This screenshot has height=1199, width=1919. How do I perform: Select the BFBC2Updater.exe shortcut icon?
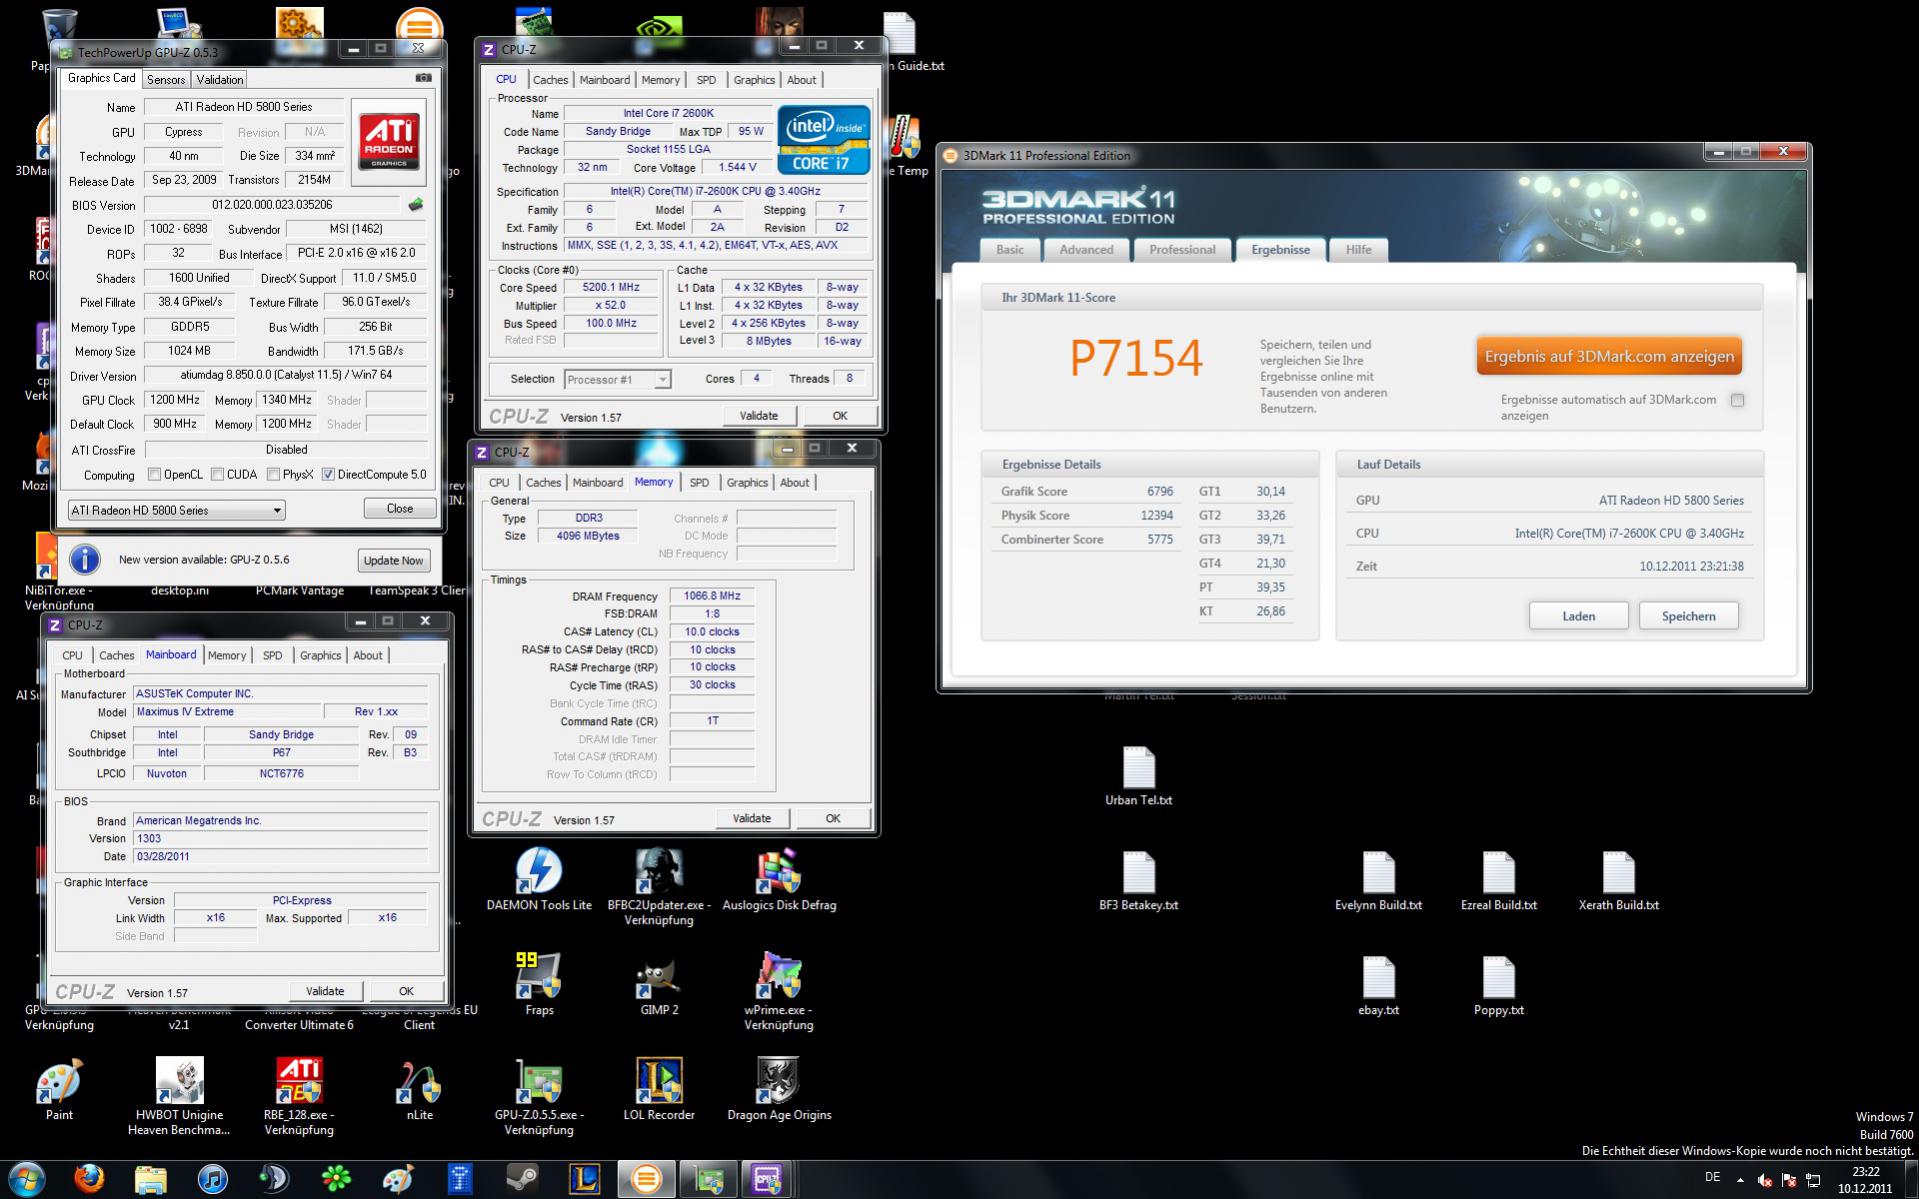659,871
